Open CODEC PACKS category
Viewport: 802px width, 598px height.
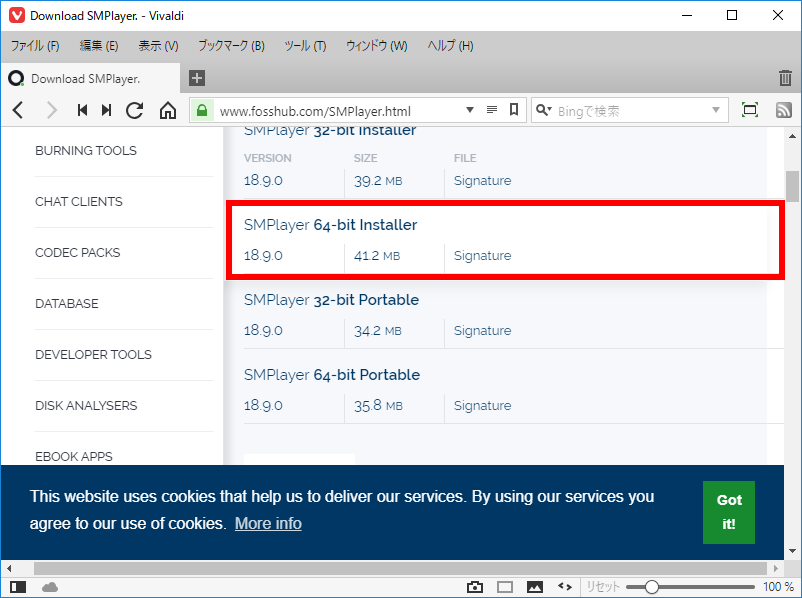pos(78,253)
